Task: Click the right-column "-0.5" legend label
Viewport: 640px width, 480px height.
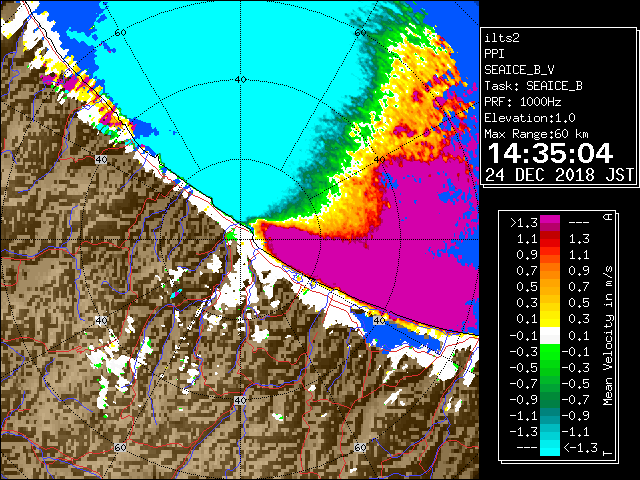Action: point(576,384)
